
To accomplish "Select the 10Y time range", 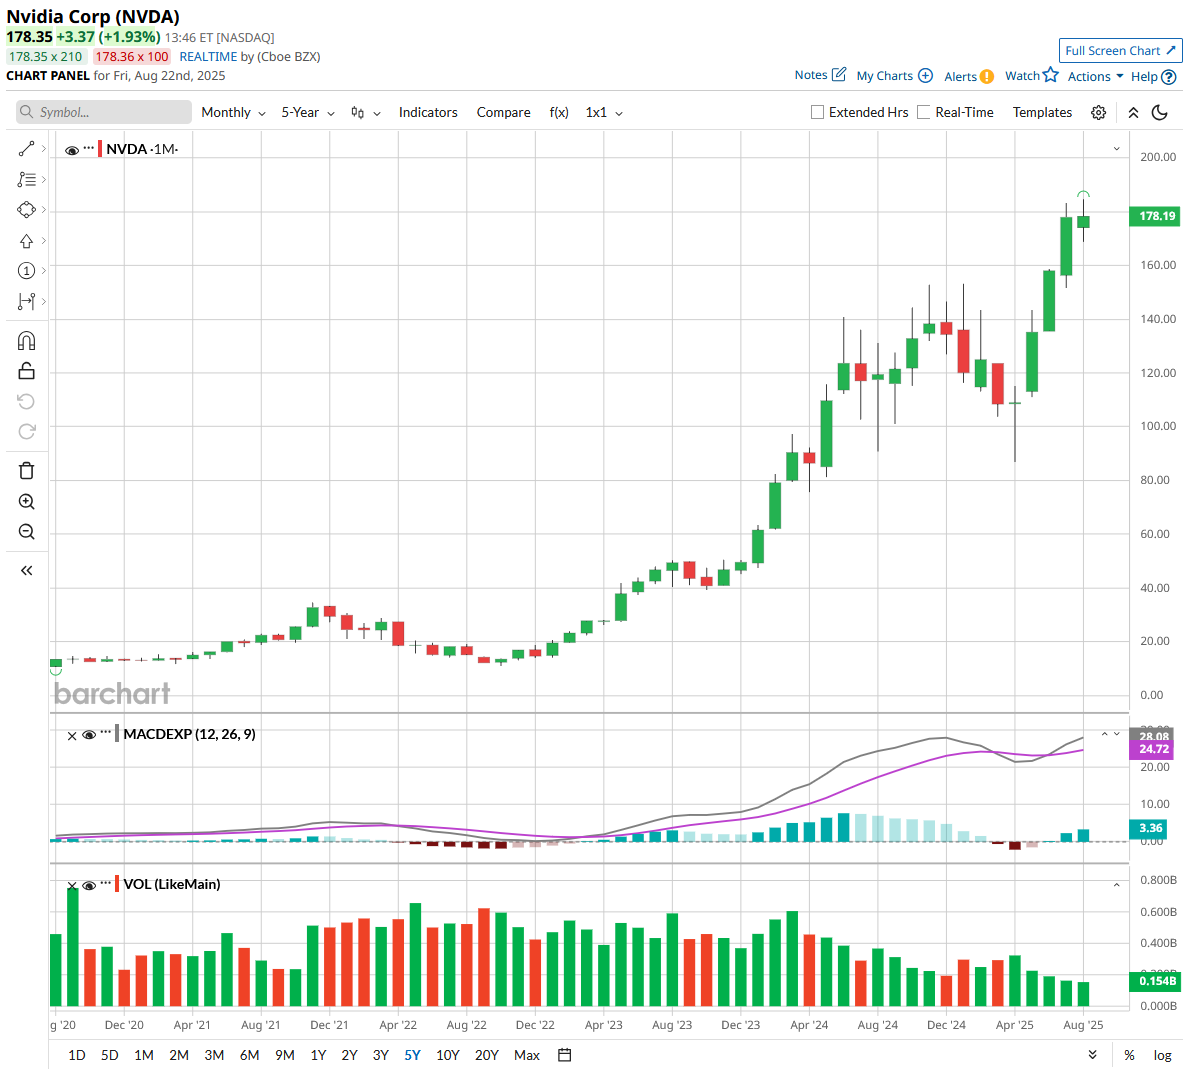I will (448, 1055).
